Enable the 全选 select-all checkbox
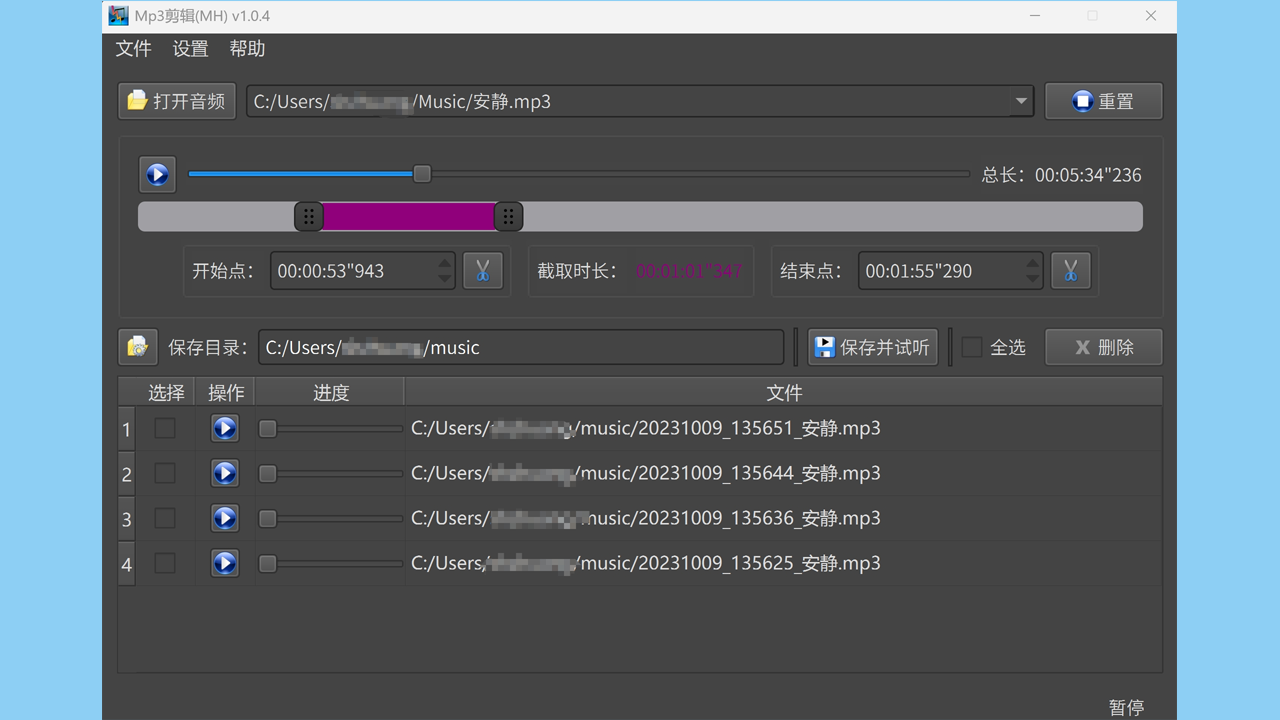Screen dimensions: 1280x720 click(972, 347)
